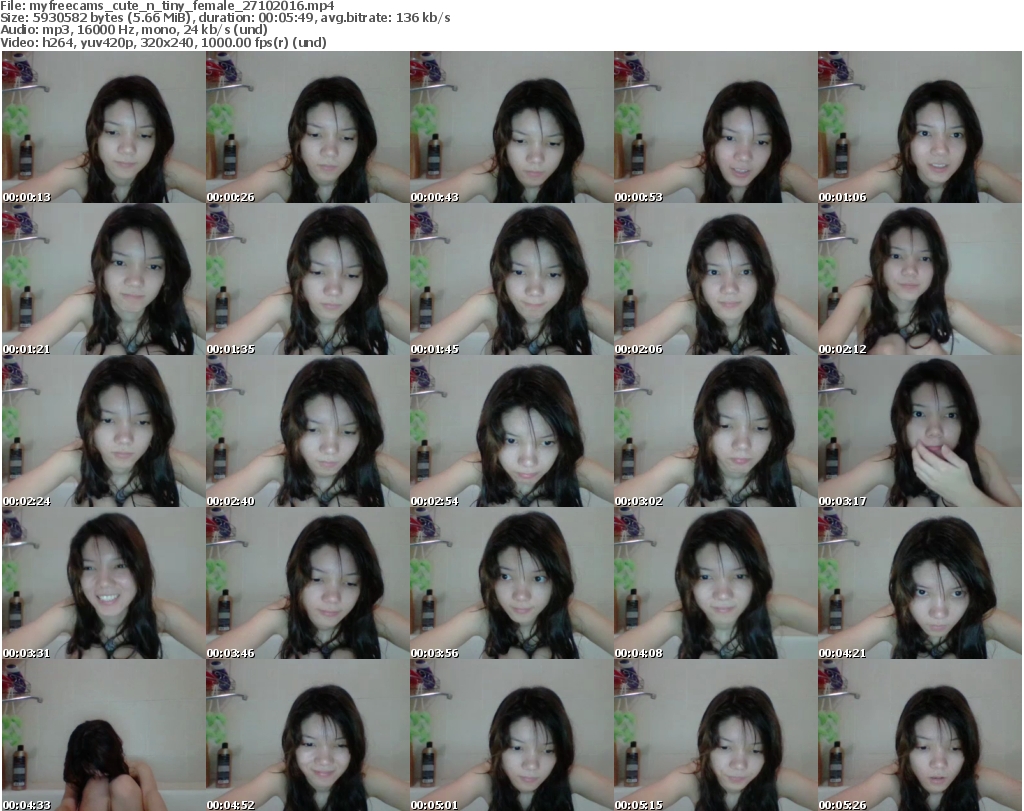
Task: Select the thumbnail timestamped 00:03:31
Action: click(x=103, y=584)
